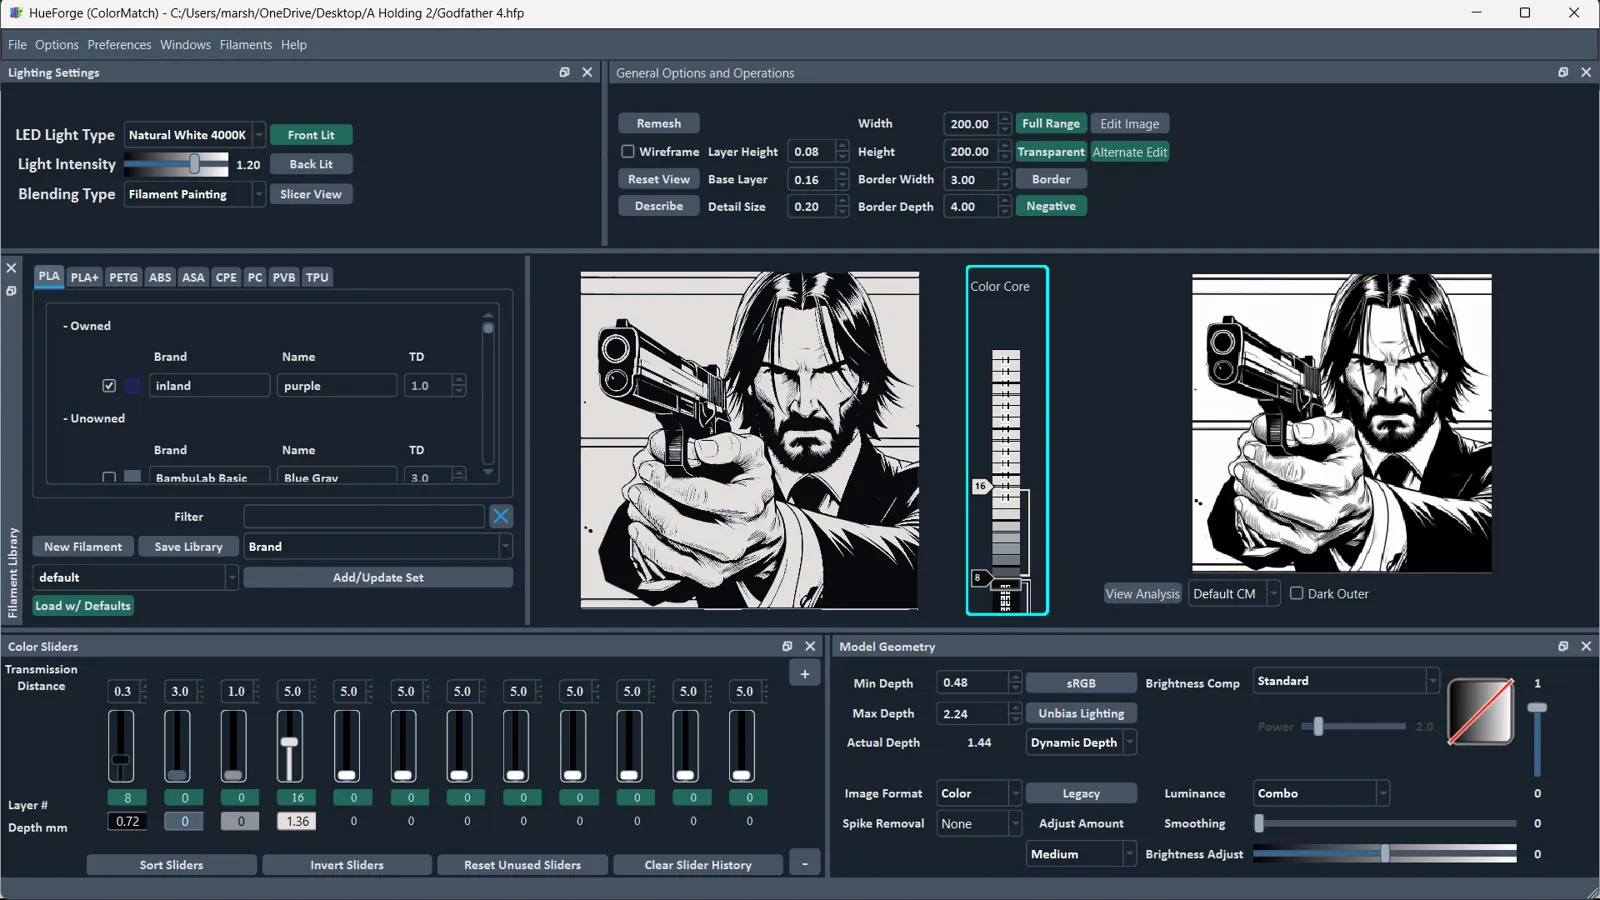The width and height of the screenshot is (1600, 900).
Task: Uncheck the inland purple filament checkbox
Action: pyautogui.click(x=109, y=385)
